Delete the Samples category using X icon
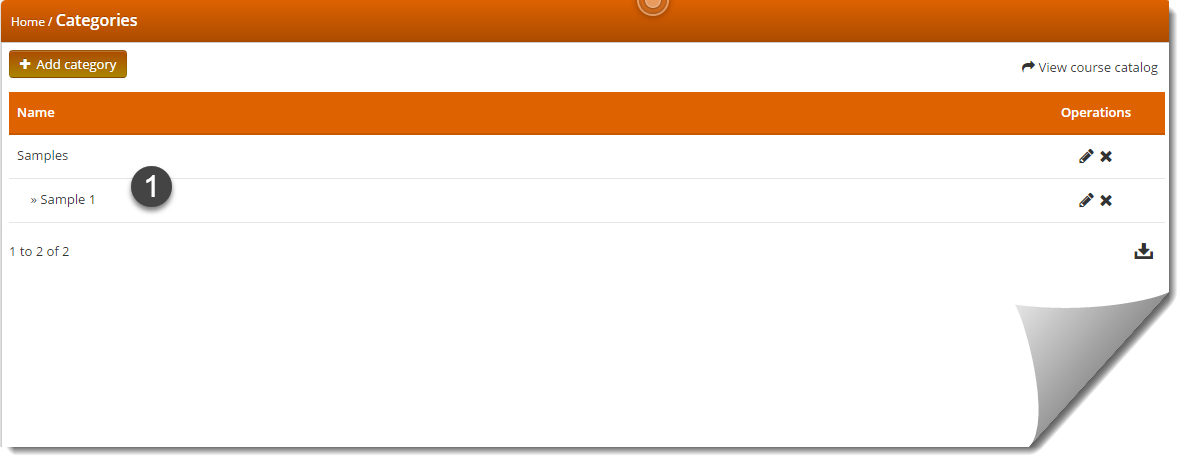 coord(1106,156)
